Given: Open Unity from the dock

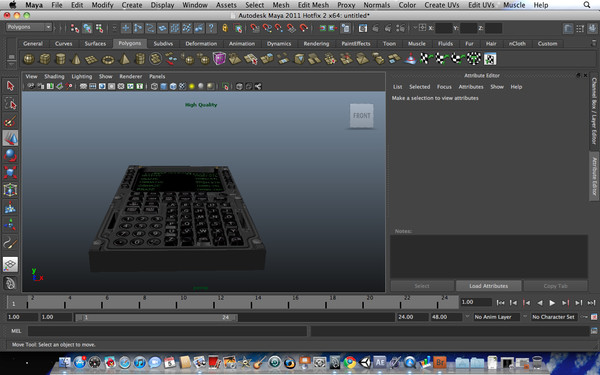Looking at the screenshot, I should [365, 362].
